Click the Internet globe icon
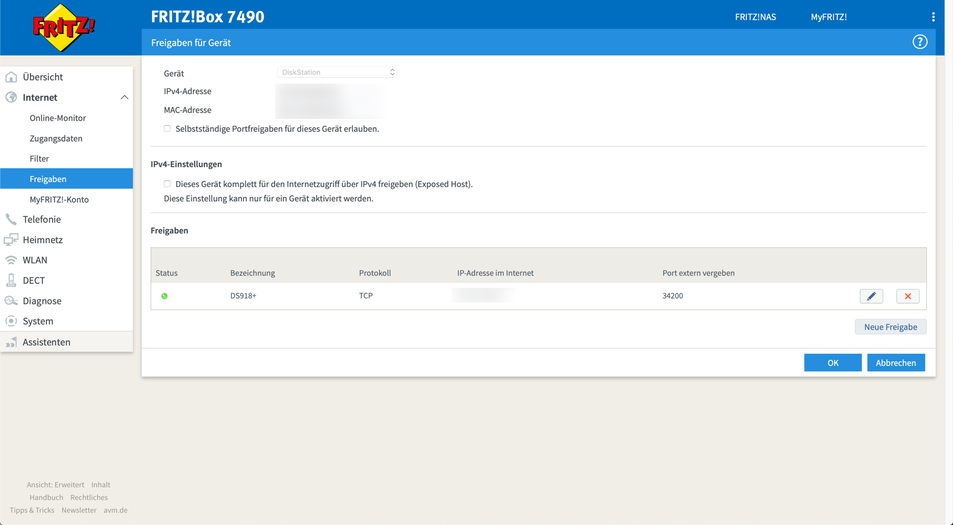 [x=11, y=97]
